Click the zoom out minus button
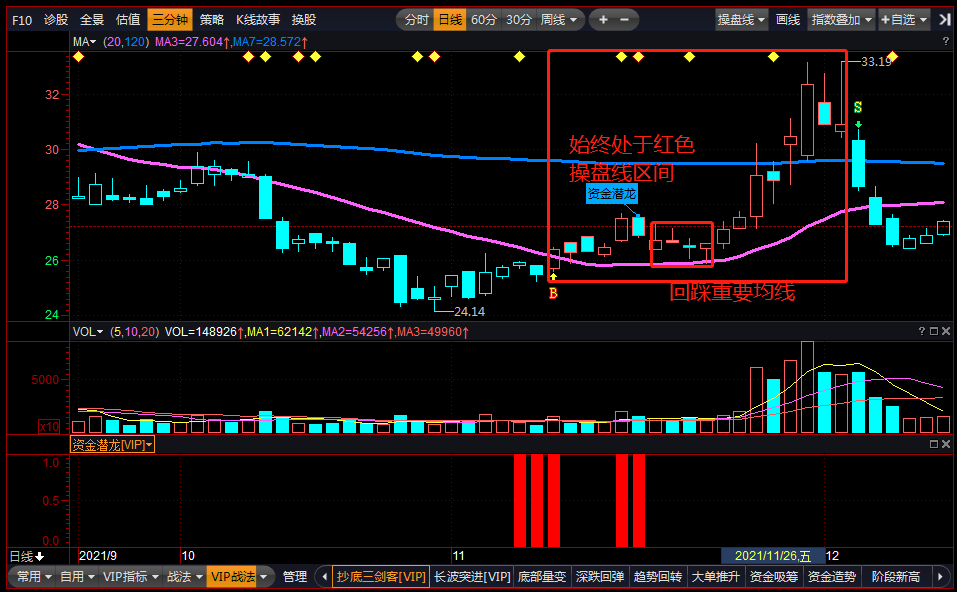Screen dimensions: 957x592 (x=625, y=19)
